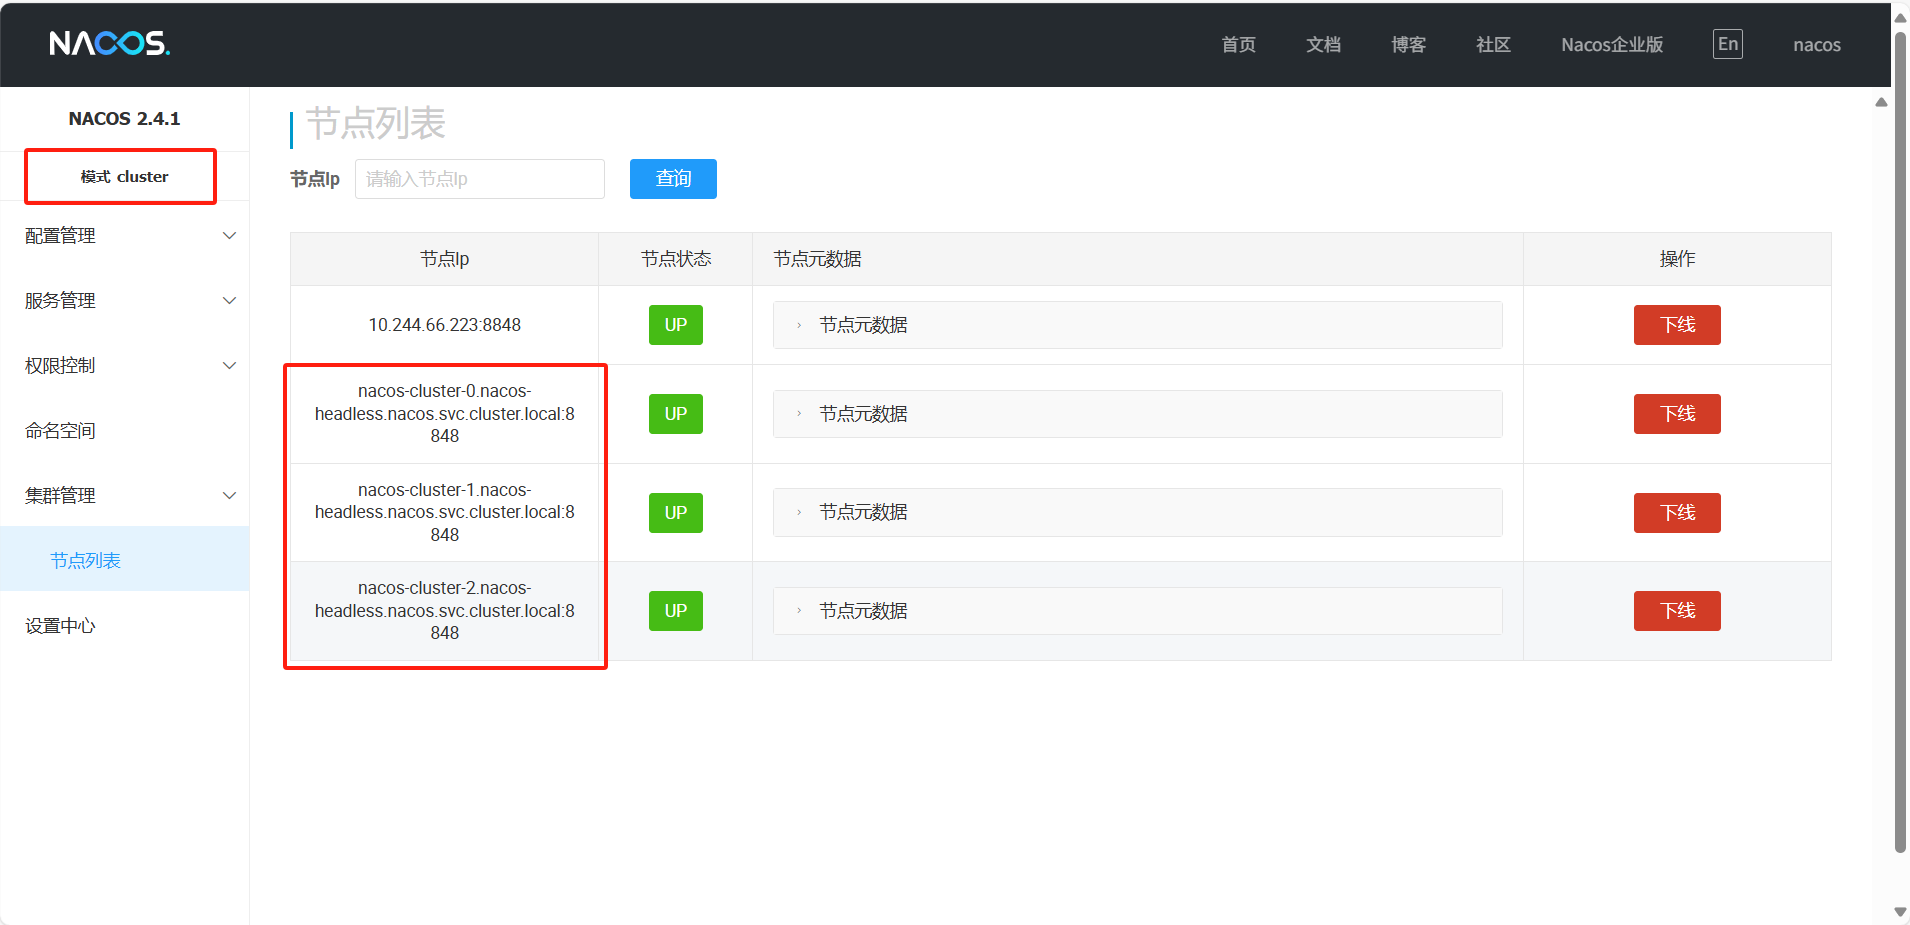Click the NACOS 2.4.1 version label
This screenshot has width=1910, height=925.
coord(125,119)
